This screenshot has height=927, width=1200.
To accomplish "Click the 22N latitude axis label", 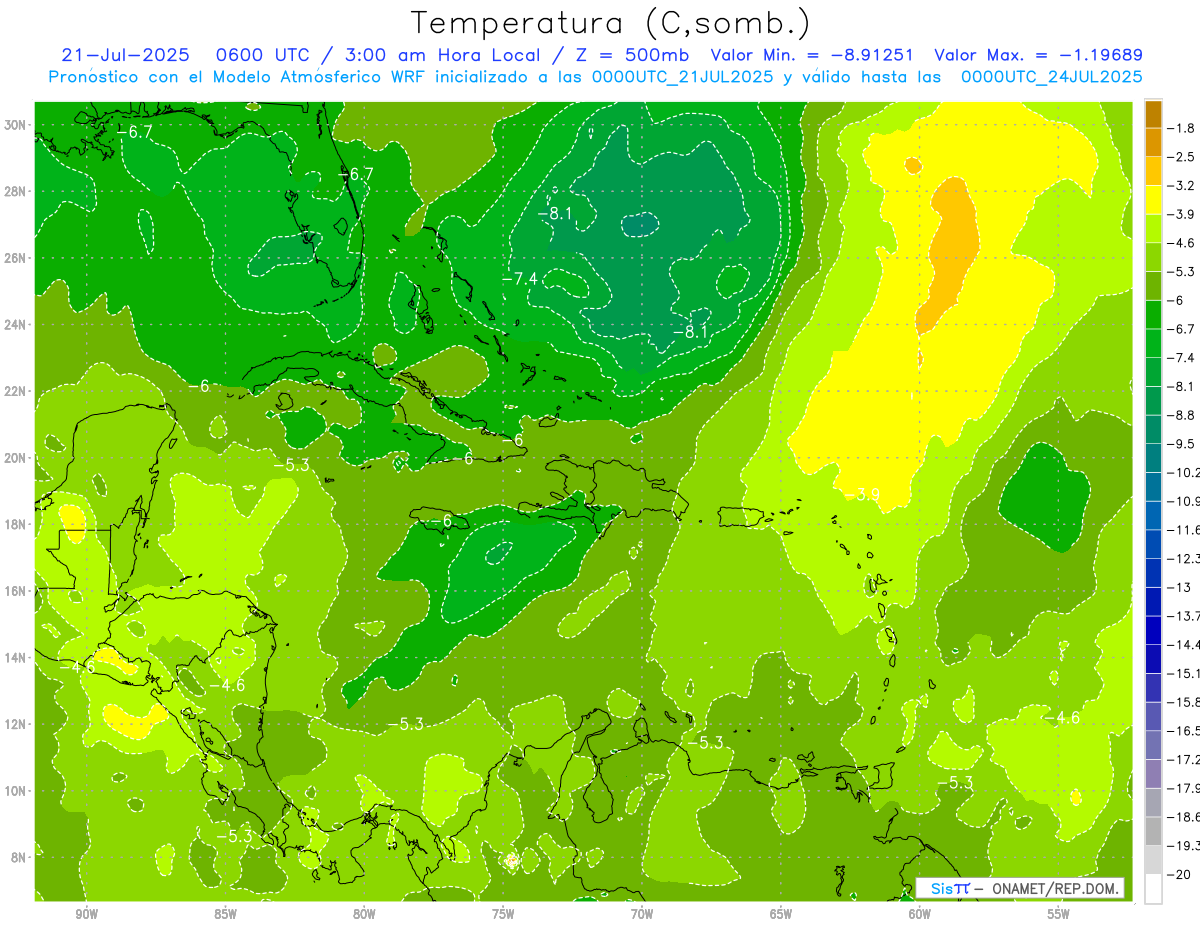I will (x=17, y=391).
